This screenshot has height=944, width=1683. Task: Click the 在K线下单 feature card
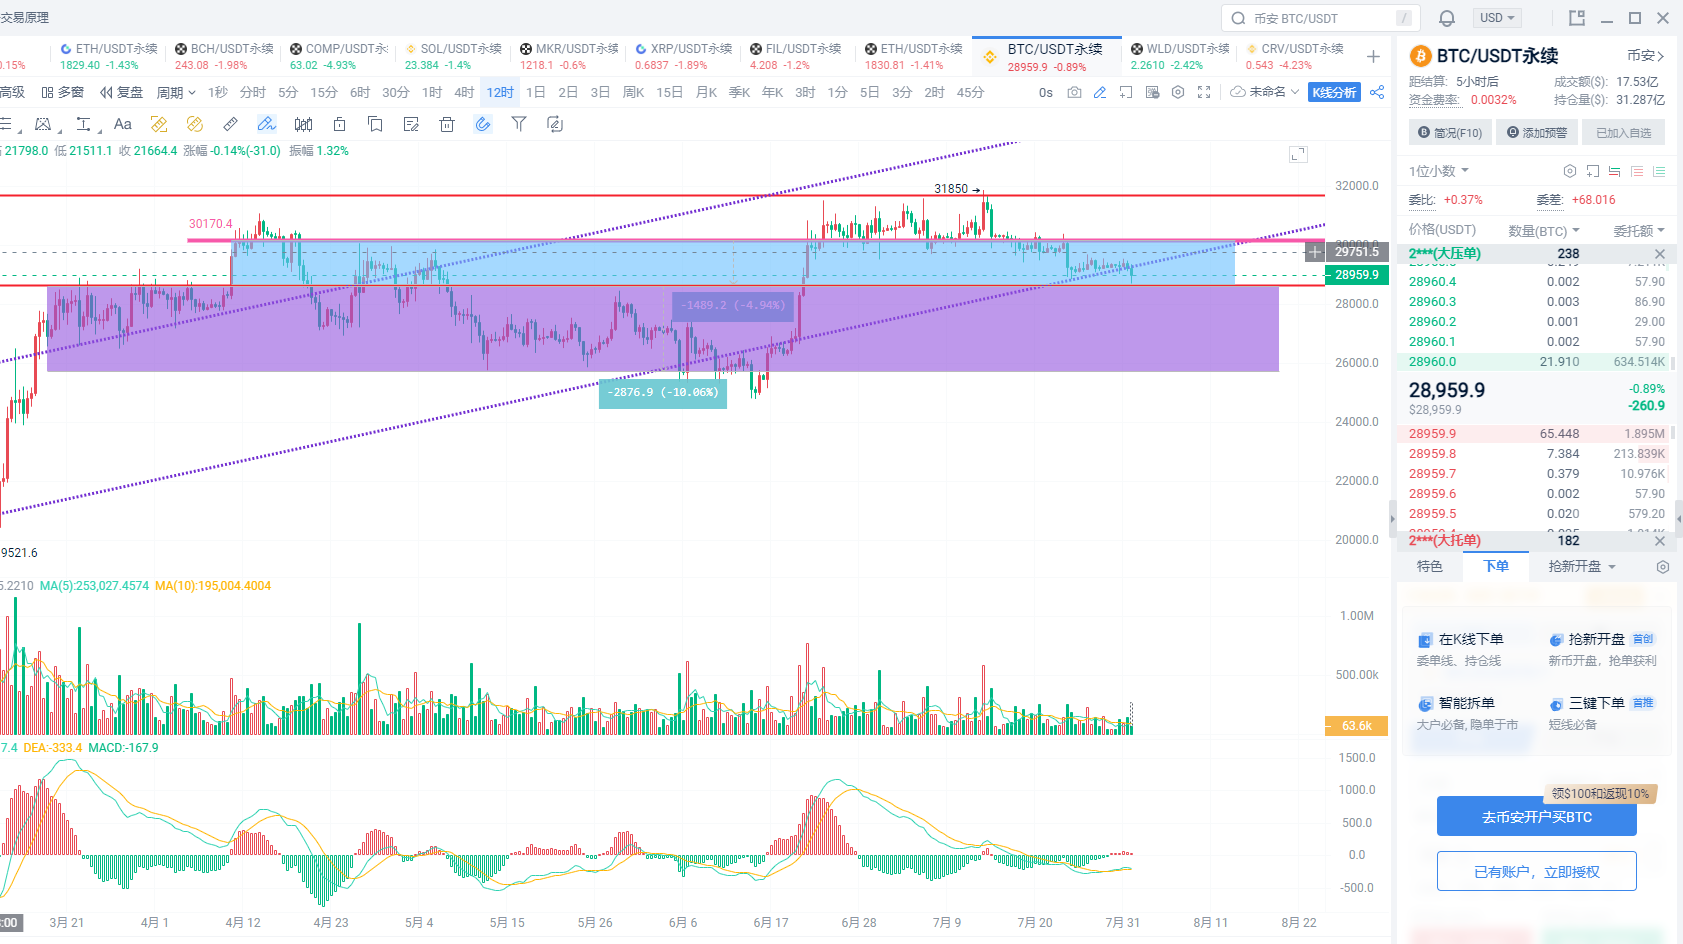[x=1470, y=649]
